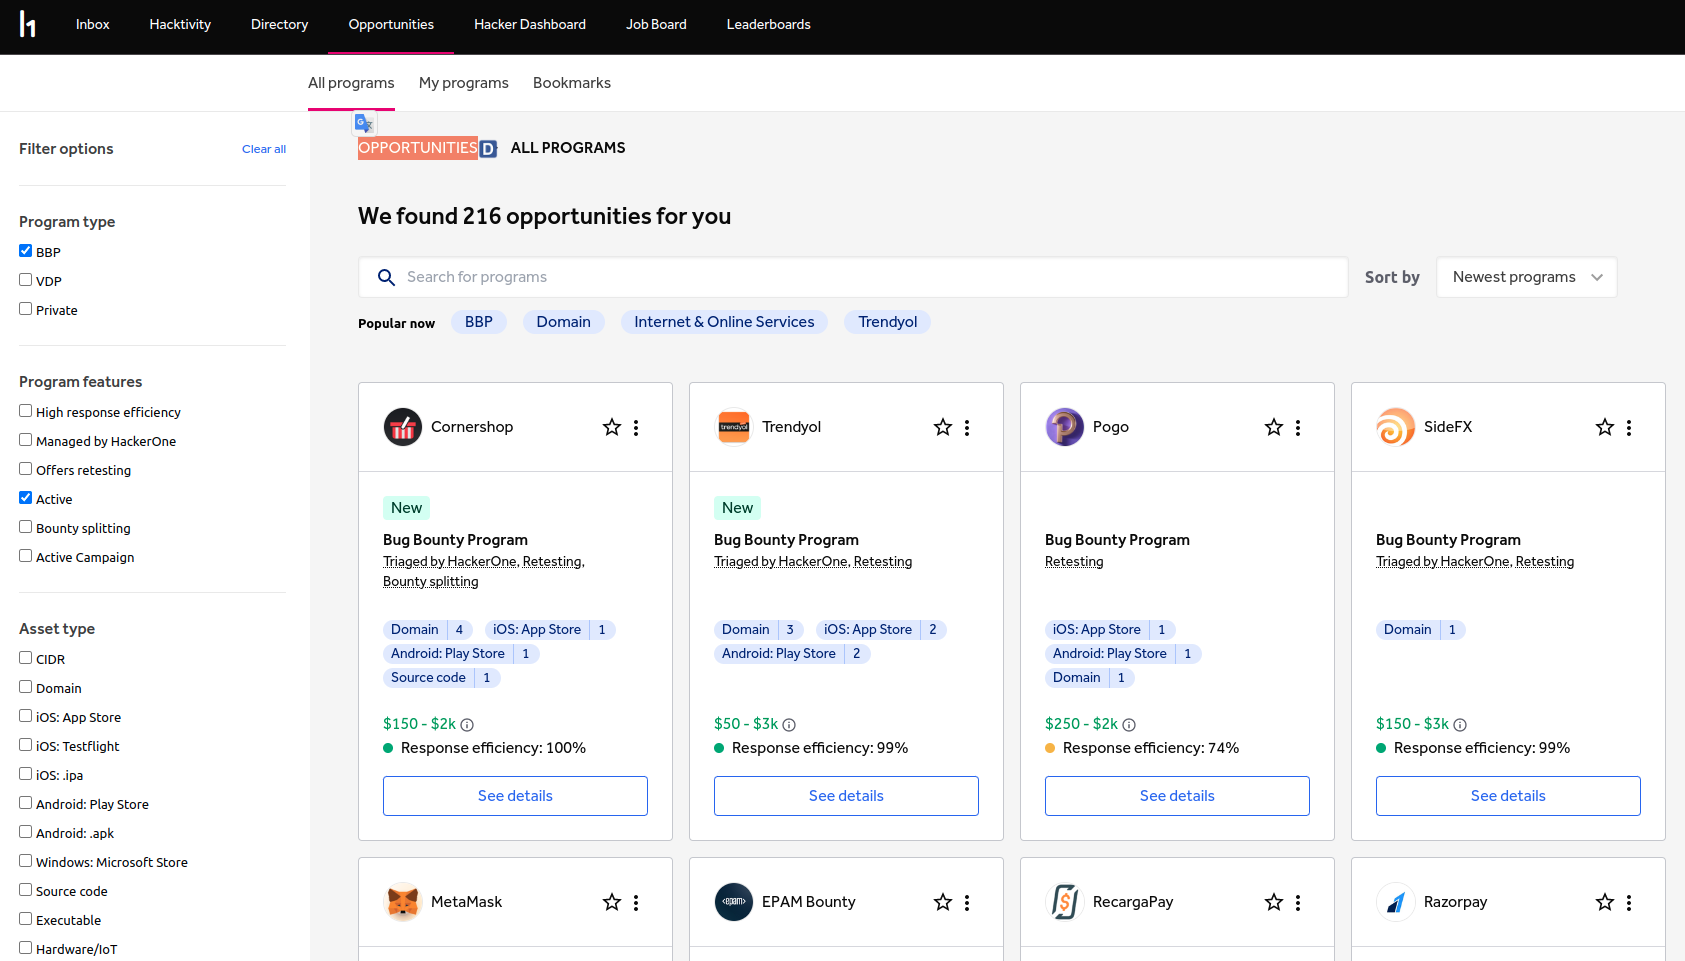Enable the VDP filter
1685x961 pixels.
(x=25, y=279)
